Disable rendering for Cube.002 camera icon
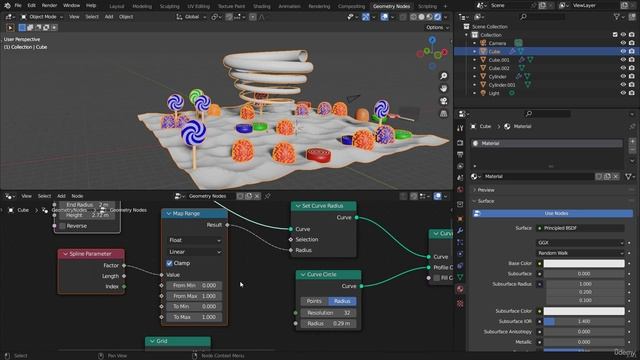Viewport: 640px width, 360px height. (631, 68)
